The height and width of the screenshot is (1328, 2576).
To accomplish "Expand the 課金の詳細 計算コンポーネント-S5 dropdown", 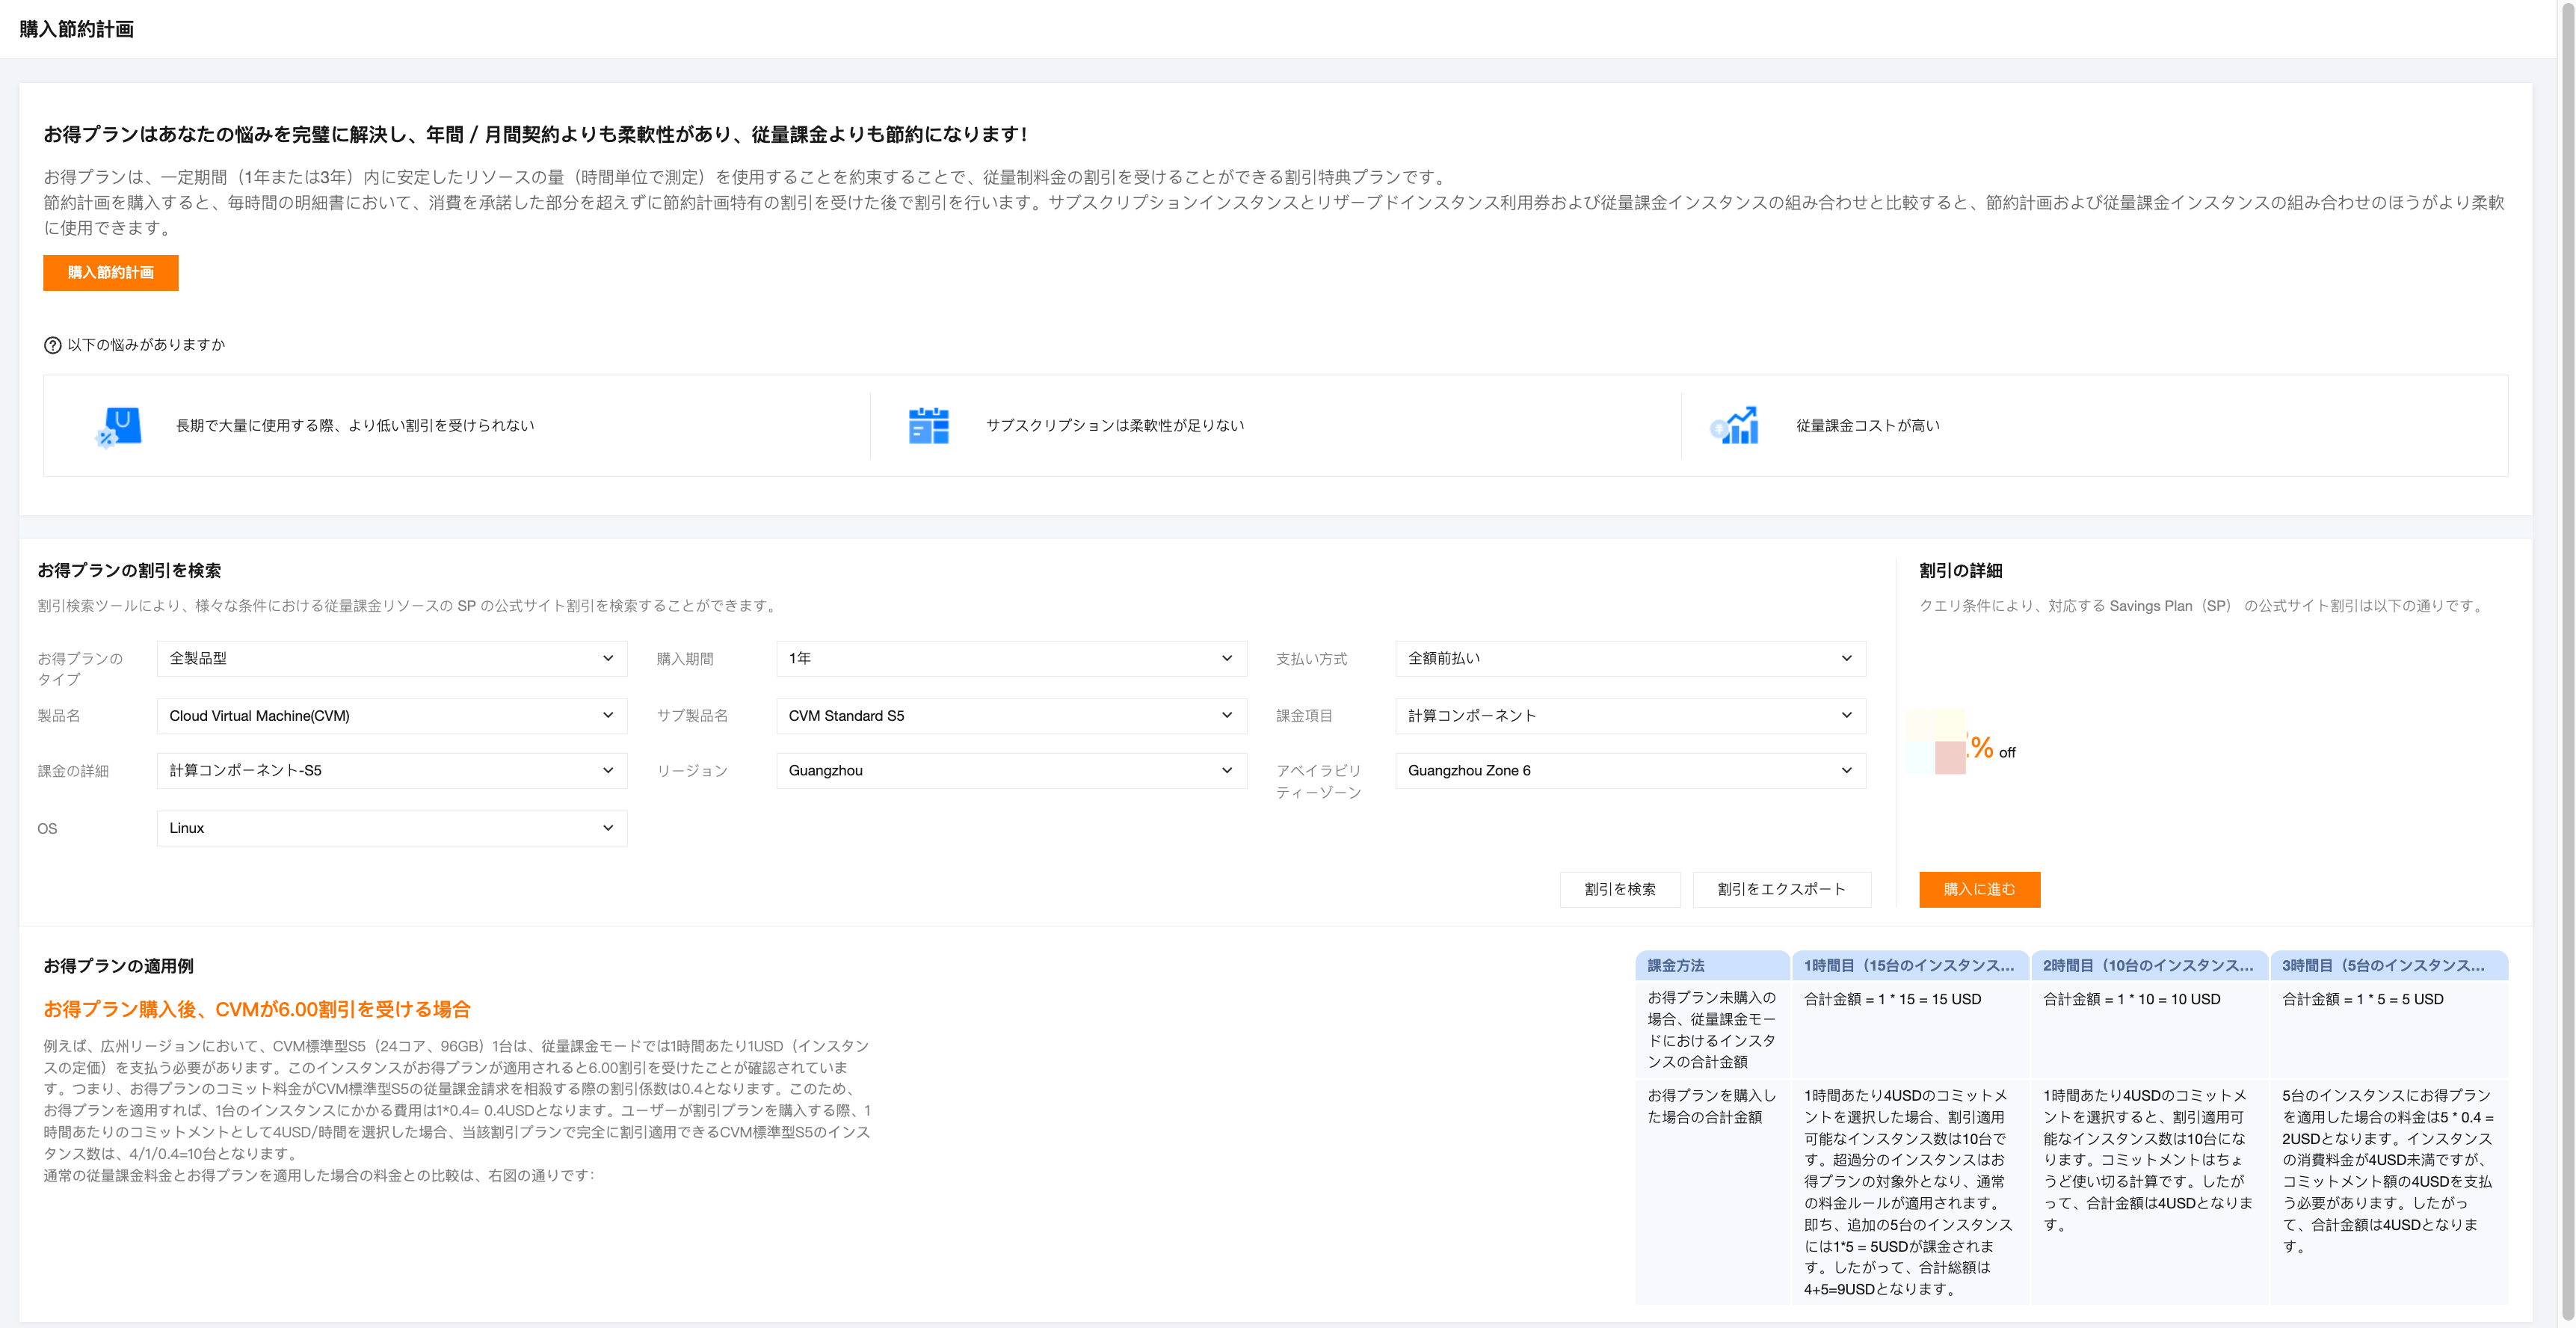I will pyautogui.click(x=391, y=771).
